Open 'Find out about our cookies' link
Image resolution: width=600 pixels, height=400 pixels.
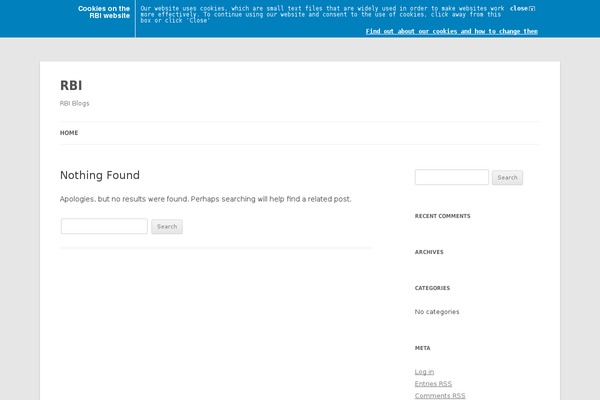451,31
